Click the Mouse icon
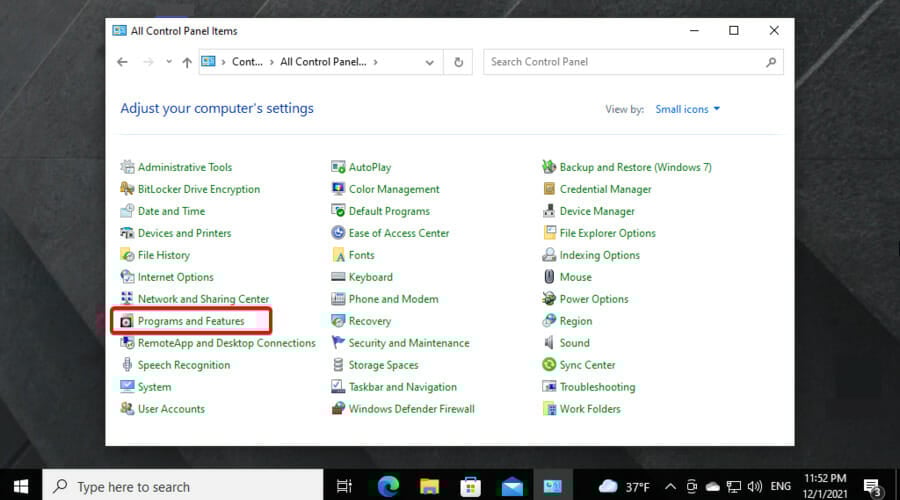Screen dimensions: 900x500 point(549,277)
